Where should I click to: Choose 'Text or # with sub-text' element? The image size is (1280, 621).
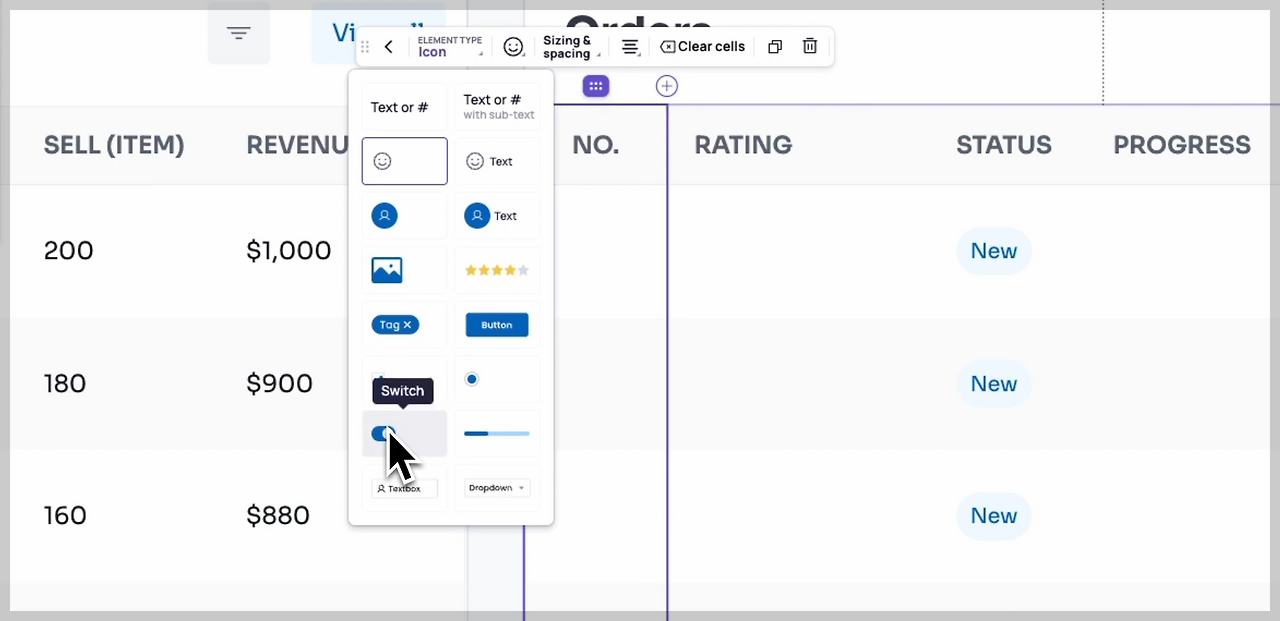coord(497,107)
